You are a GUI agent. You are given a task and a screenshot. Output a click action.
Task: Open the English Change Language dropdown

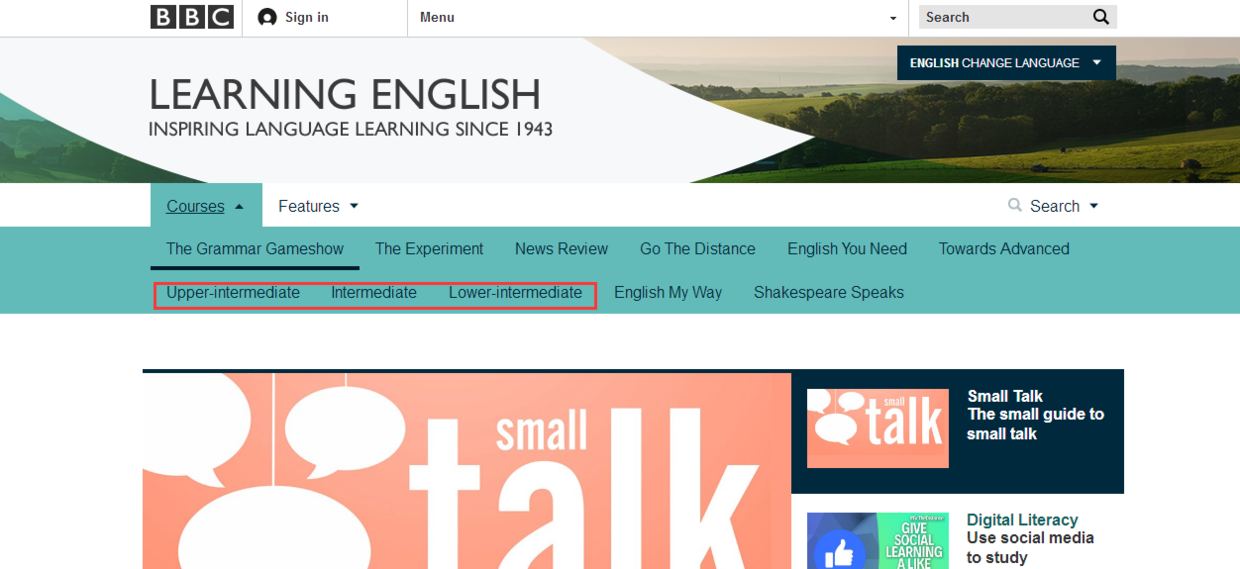pyautogui.click(x=1006, y=63)
